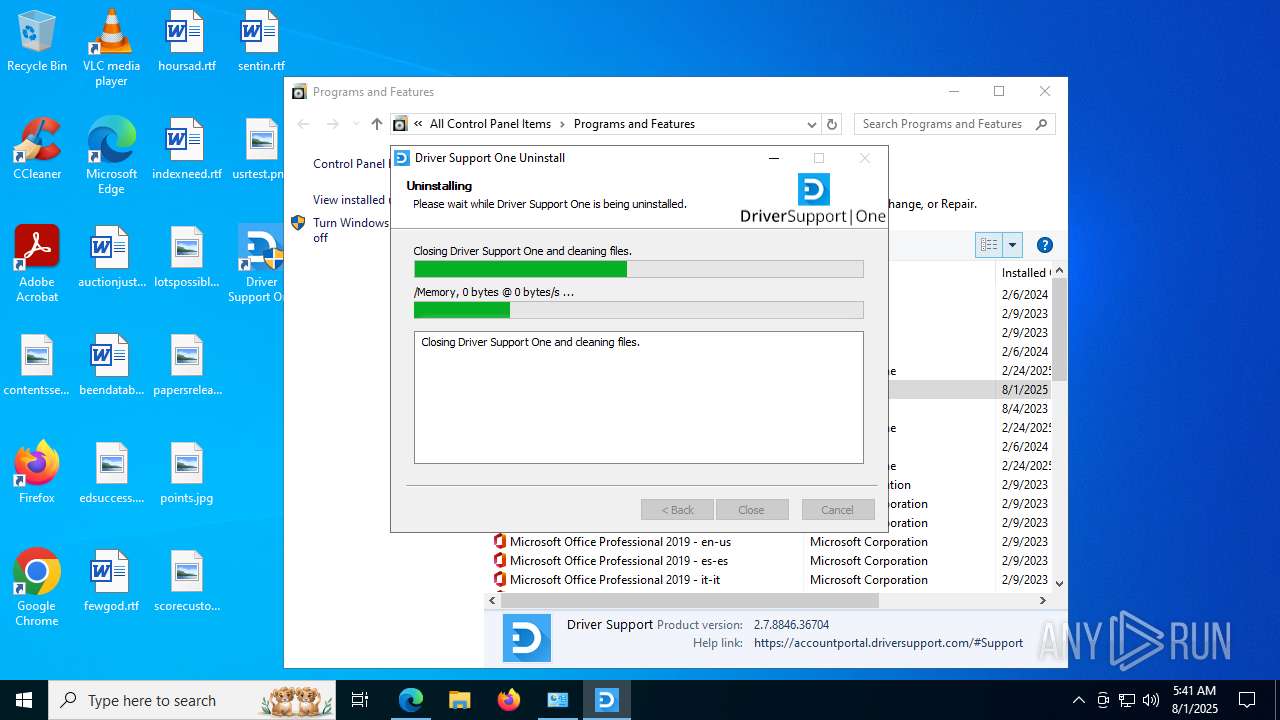Viewport: 1280px width, 720px height.
Task: Click the Control Panel Home link
Action: tap(350, 164)
